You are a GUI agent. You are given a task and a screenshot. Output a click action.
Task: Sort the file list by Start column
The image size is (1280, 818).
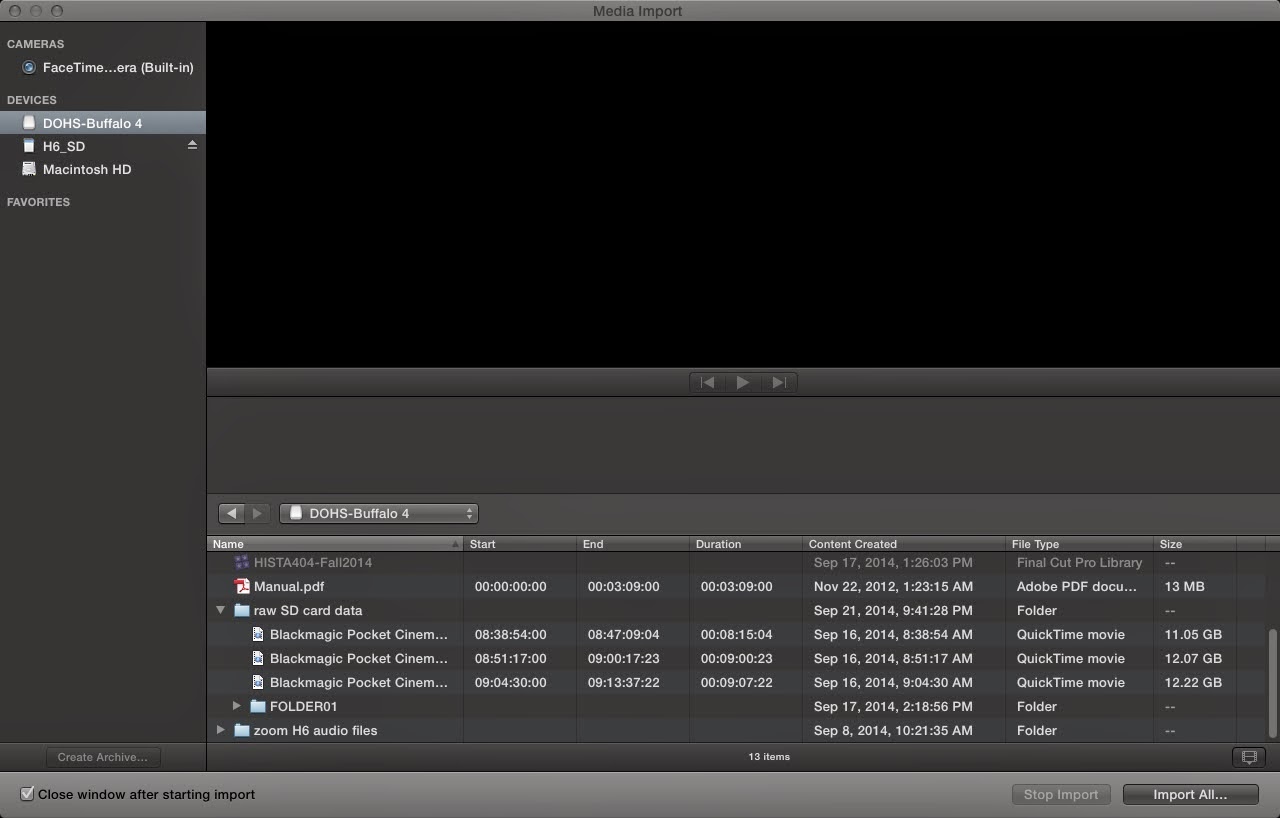point(520,544)
